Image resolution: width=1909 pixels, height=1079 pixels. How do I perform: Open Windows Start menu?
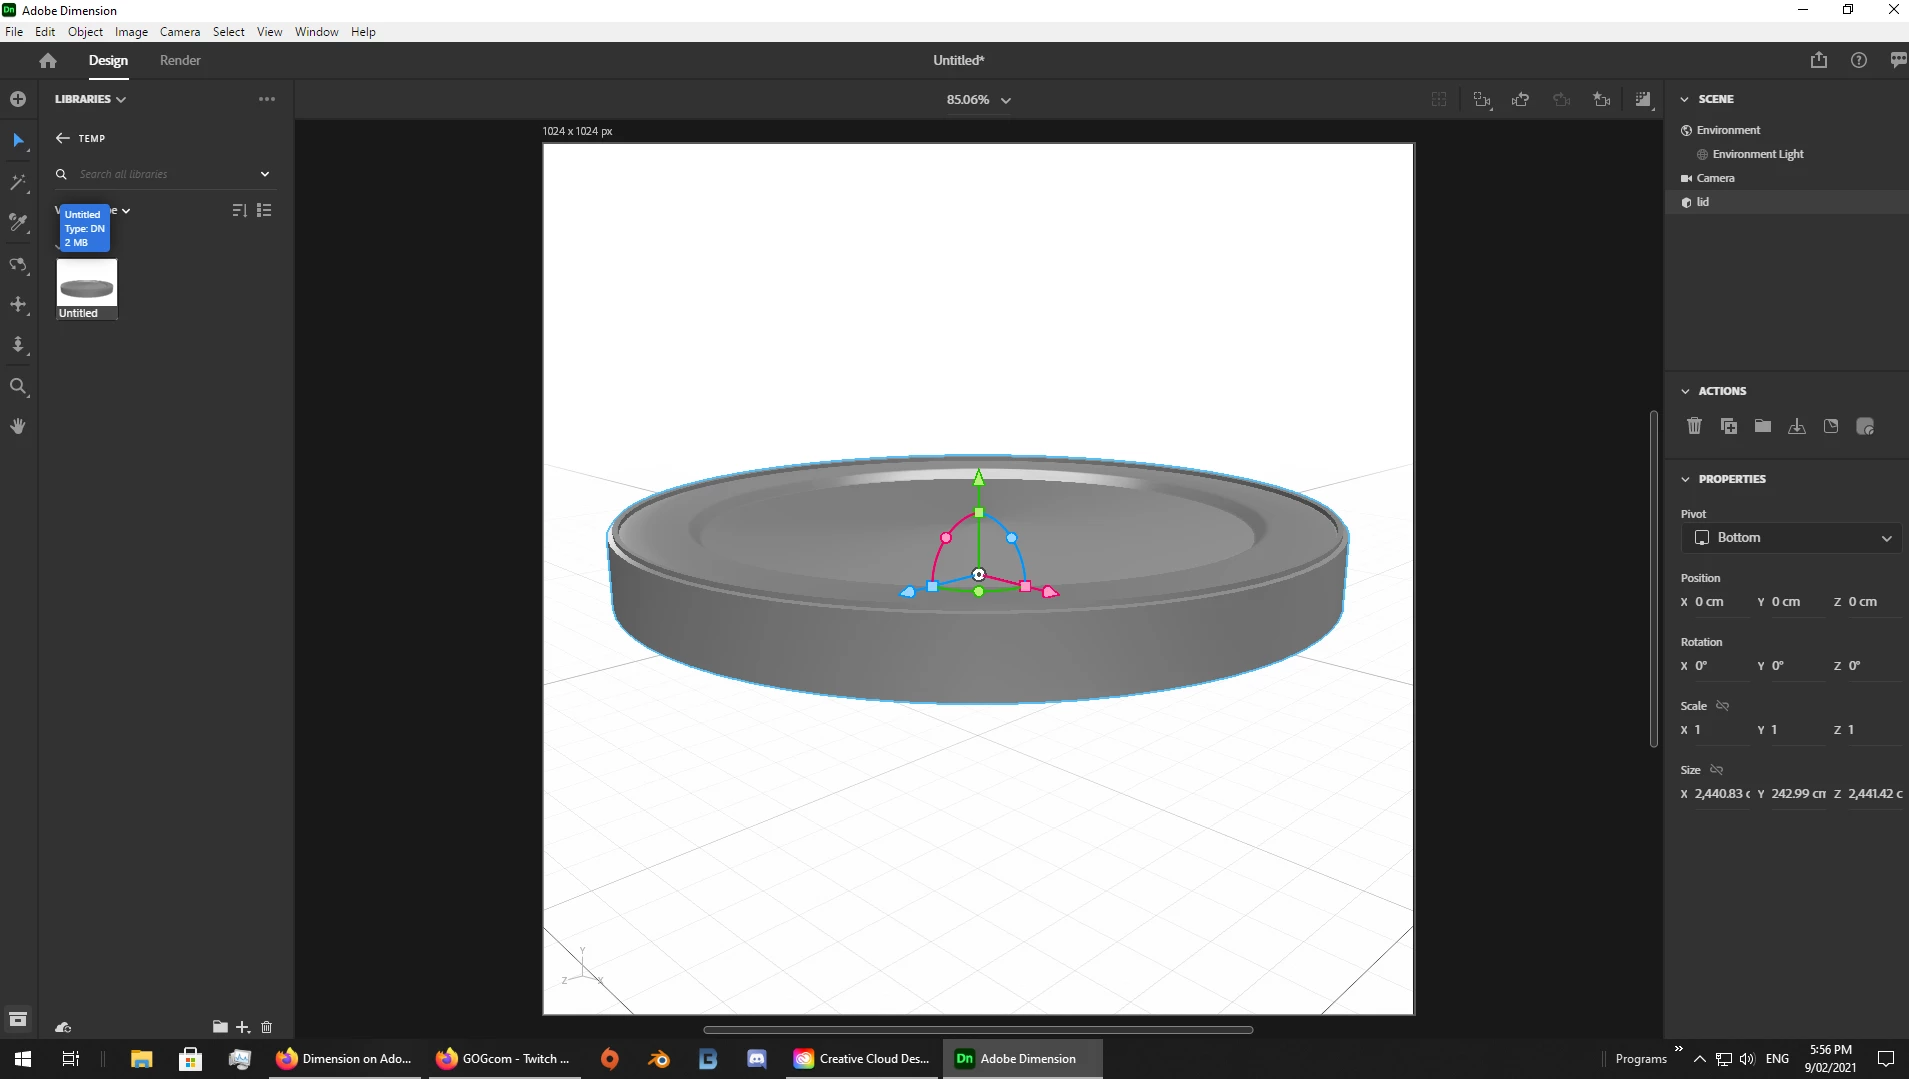click(x=23, y=1059)
